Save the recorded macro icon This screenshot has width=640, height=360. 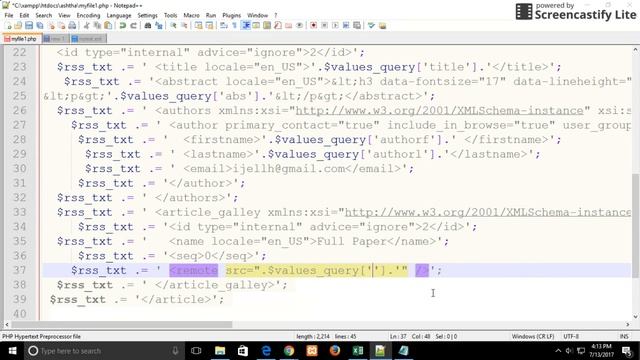[357, 26]
